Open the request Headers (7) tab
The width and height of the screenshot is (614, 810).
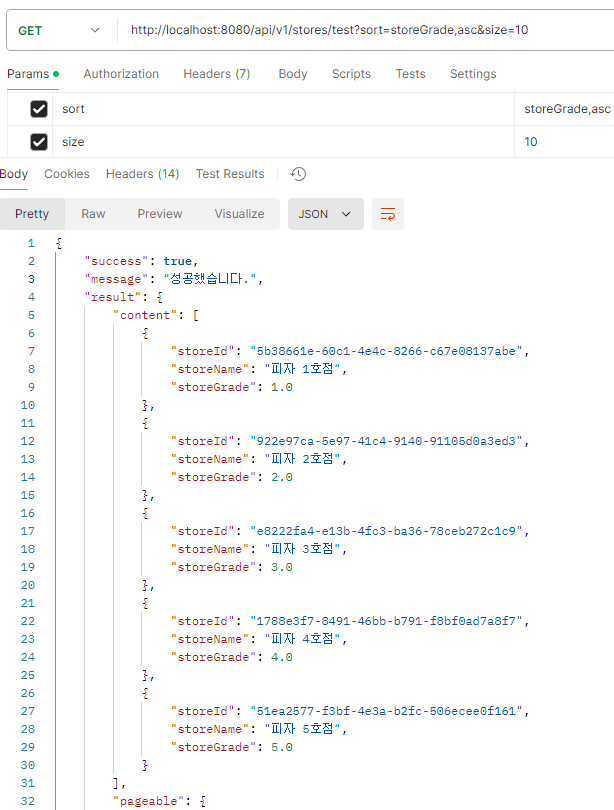tap(216, 74)
